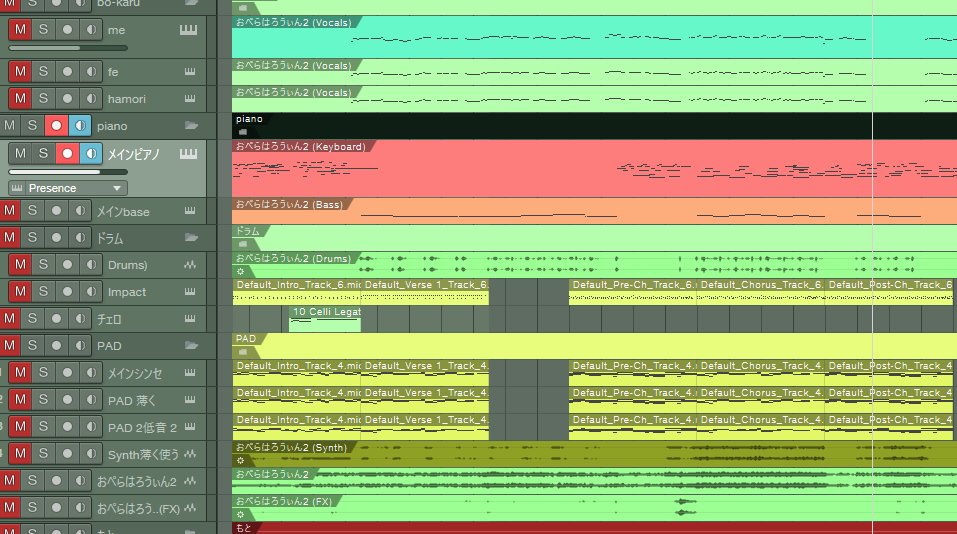
Task: Click folder icon in piano arrangement lane
Action: pos(243,132)
